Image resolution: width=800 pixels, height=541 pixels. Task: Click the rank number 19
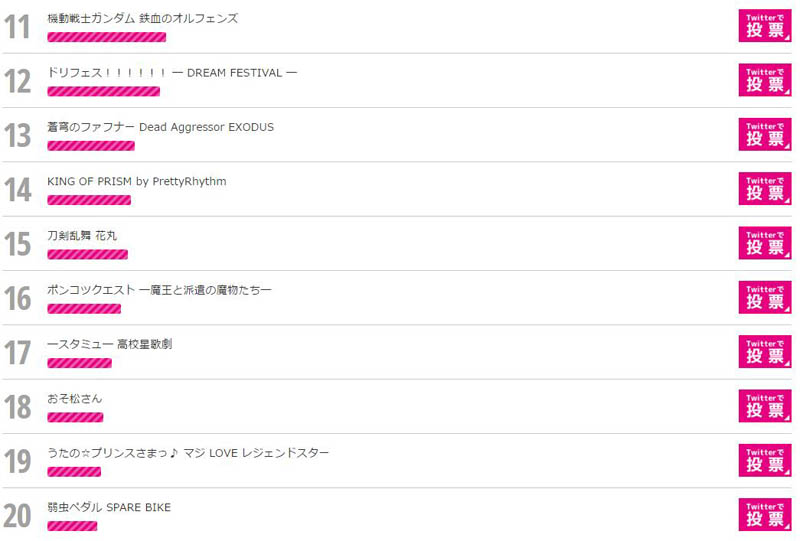[18, 461]
